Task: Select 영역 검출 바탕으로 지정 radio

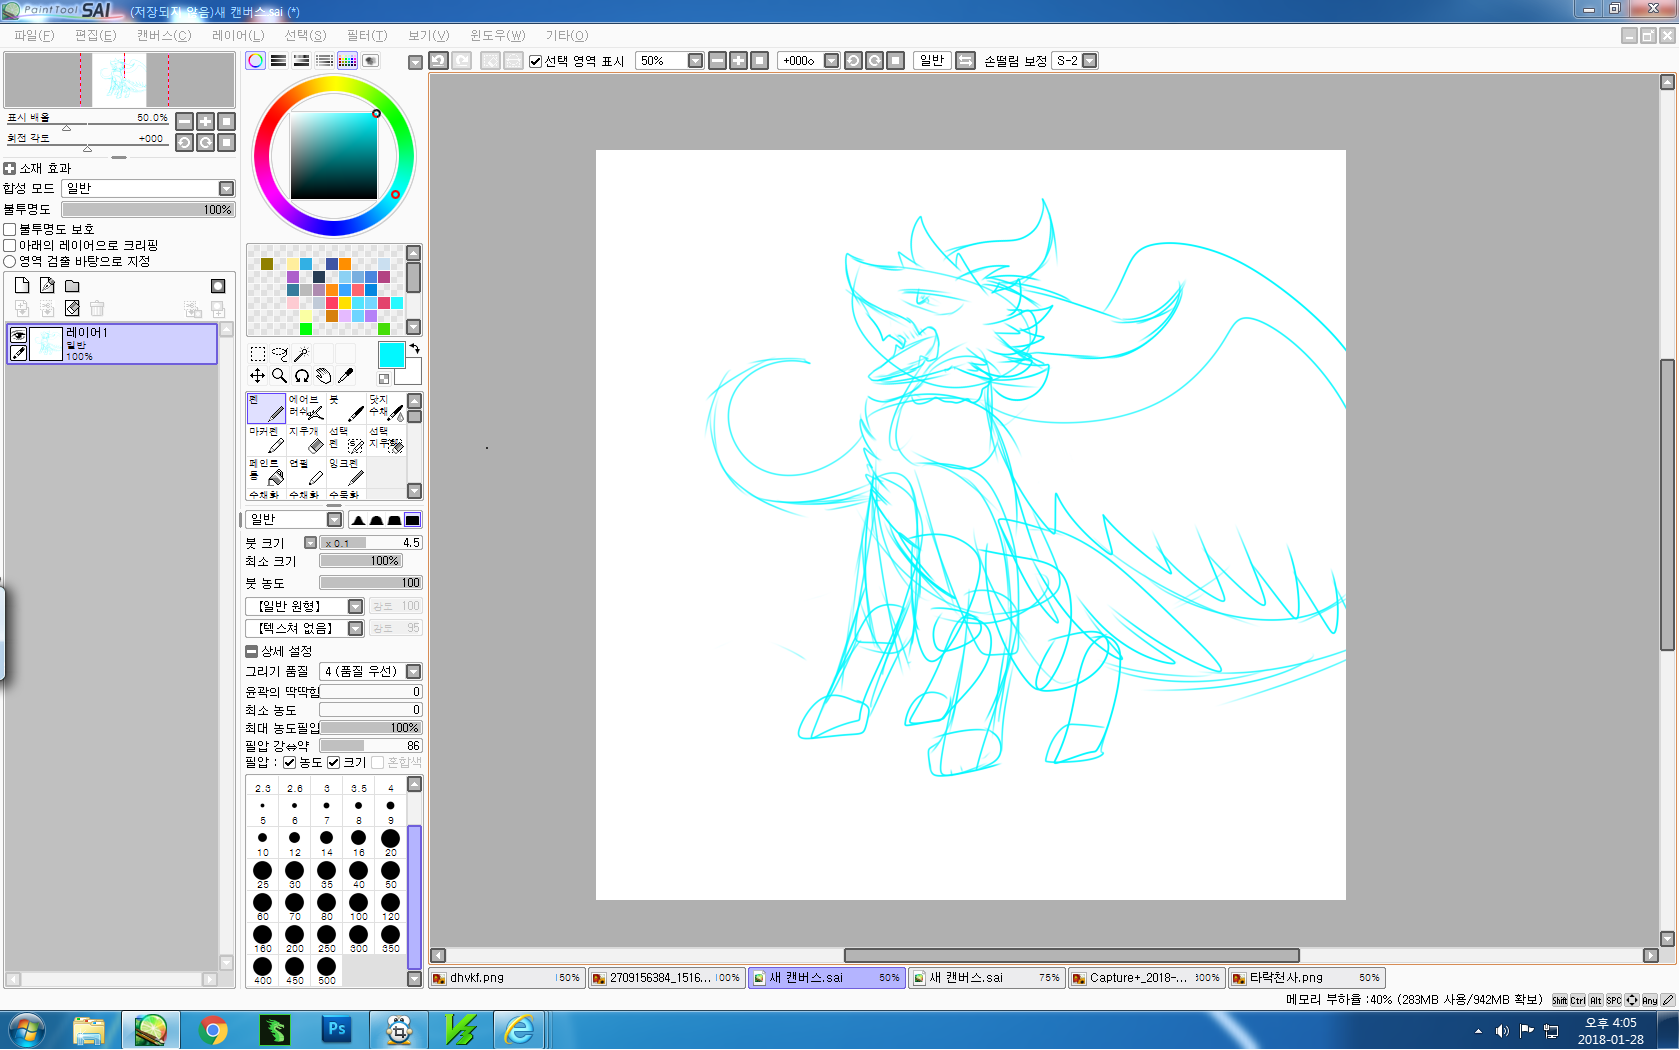Action: tap(10, 262)
